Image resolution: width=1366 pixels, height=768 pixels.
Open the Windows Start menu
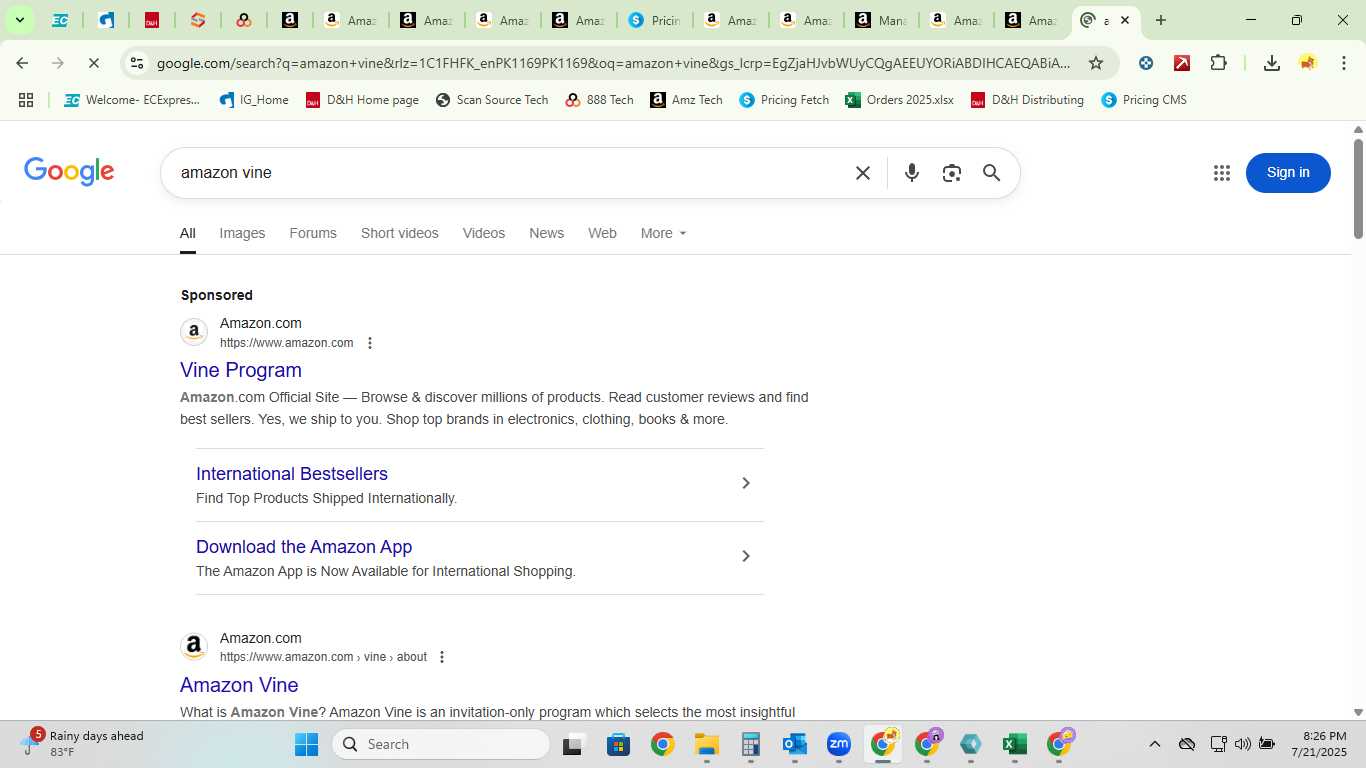click(x=306, y=744)
